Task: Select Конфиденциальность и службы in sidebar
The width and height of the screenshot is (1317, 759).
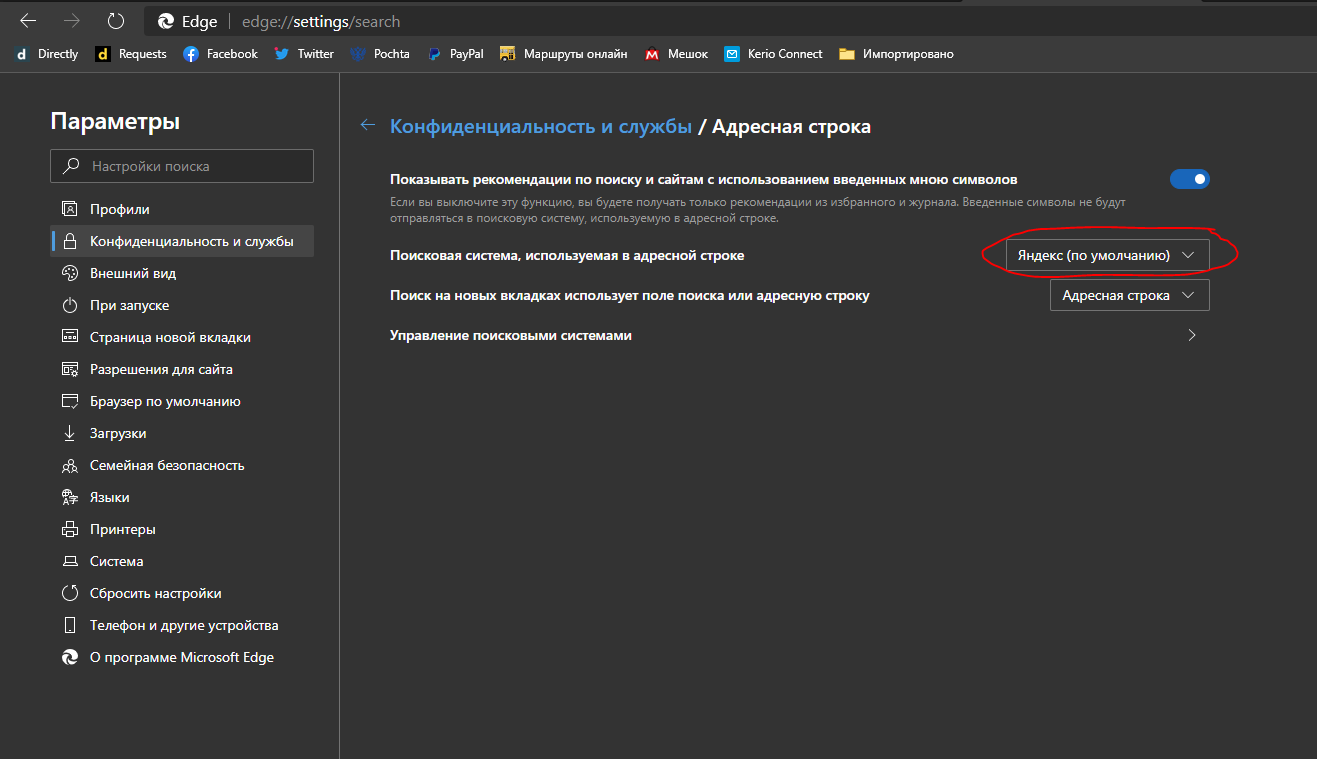Action: (181, 241)
